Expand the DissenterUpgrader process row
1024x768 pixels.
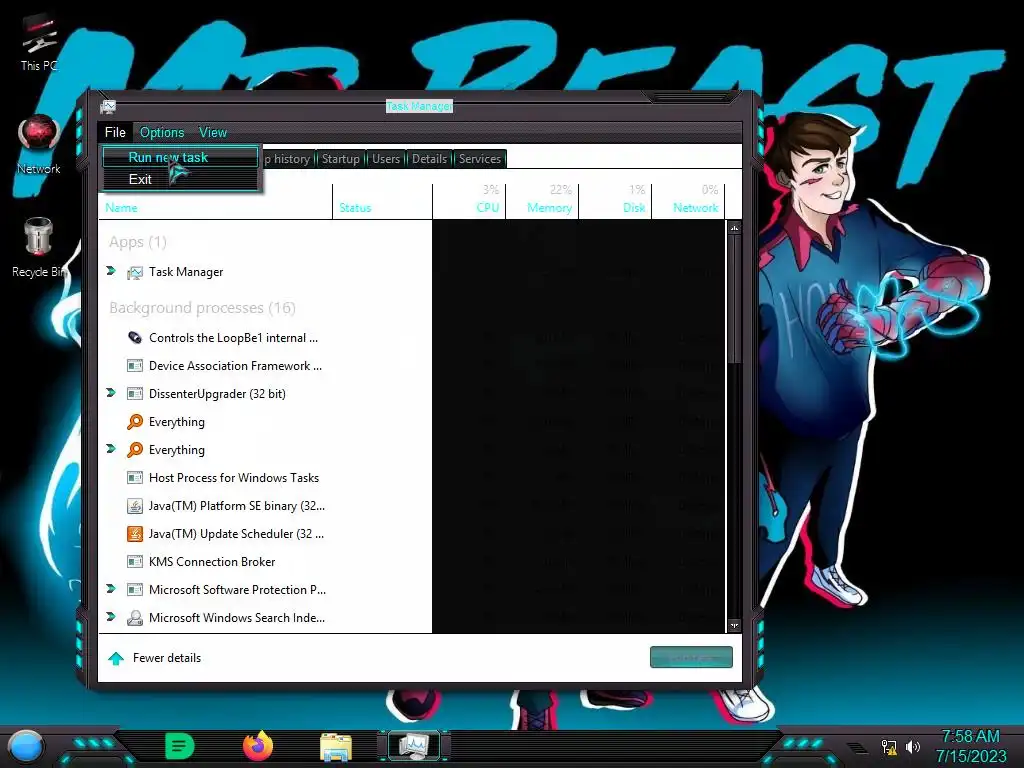pyautogui.click(x=111, y=392)
